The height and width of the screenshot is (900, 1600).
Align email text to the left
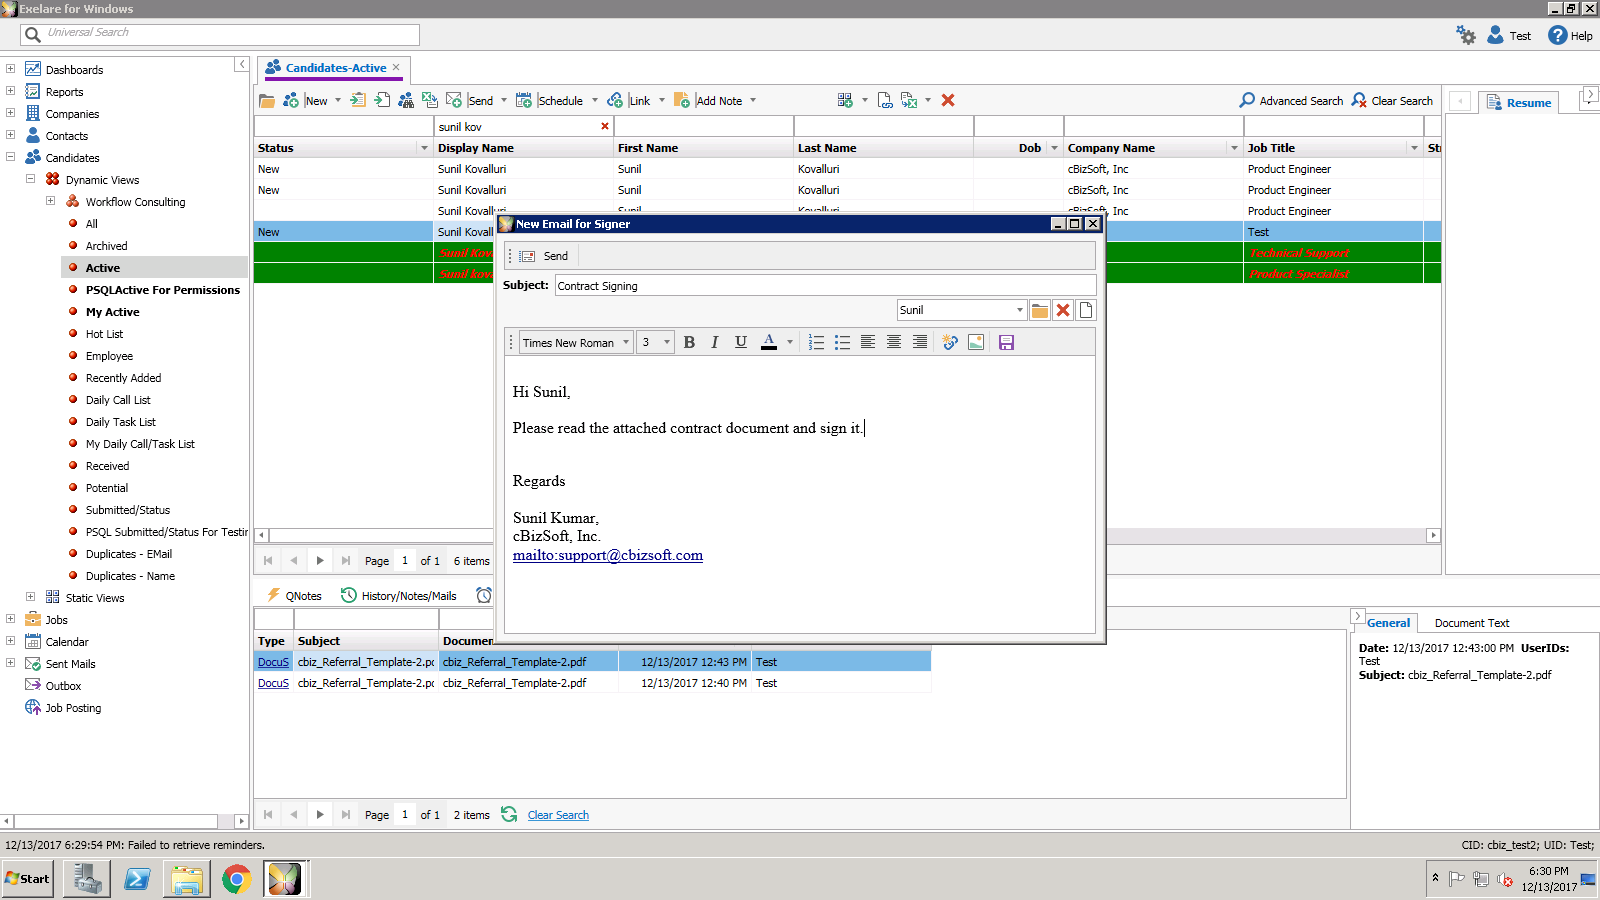(868, 342)
